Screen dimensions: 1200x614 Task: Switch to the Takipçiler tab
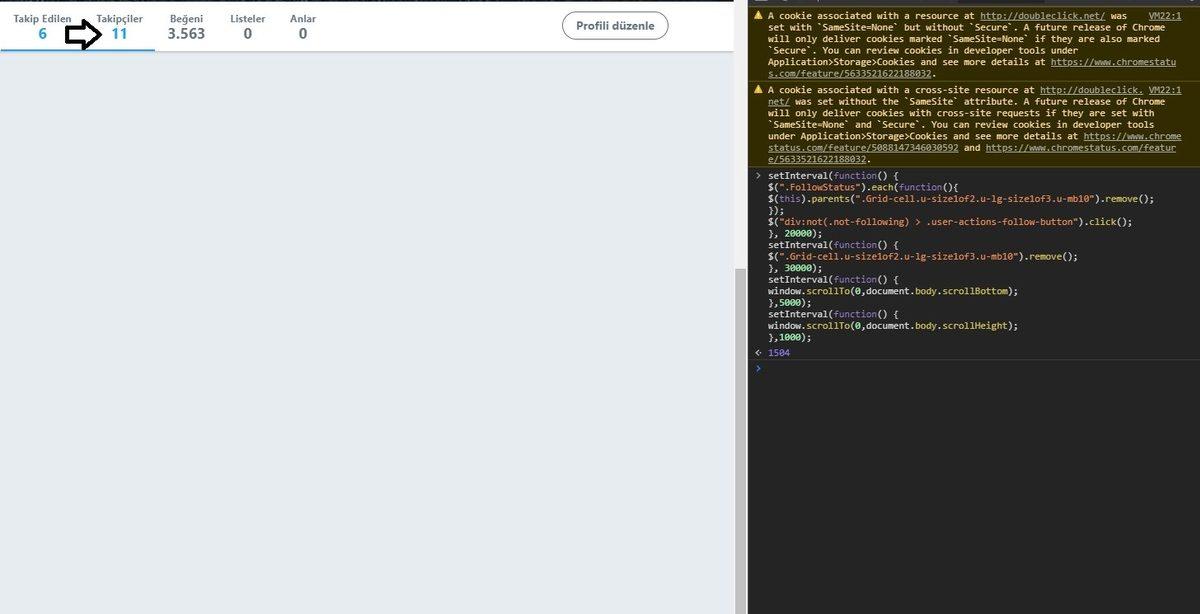[x=119, y=27]
